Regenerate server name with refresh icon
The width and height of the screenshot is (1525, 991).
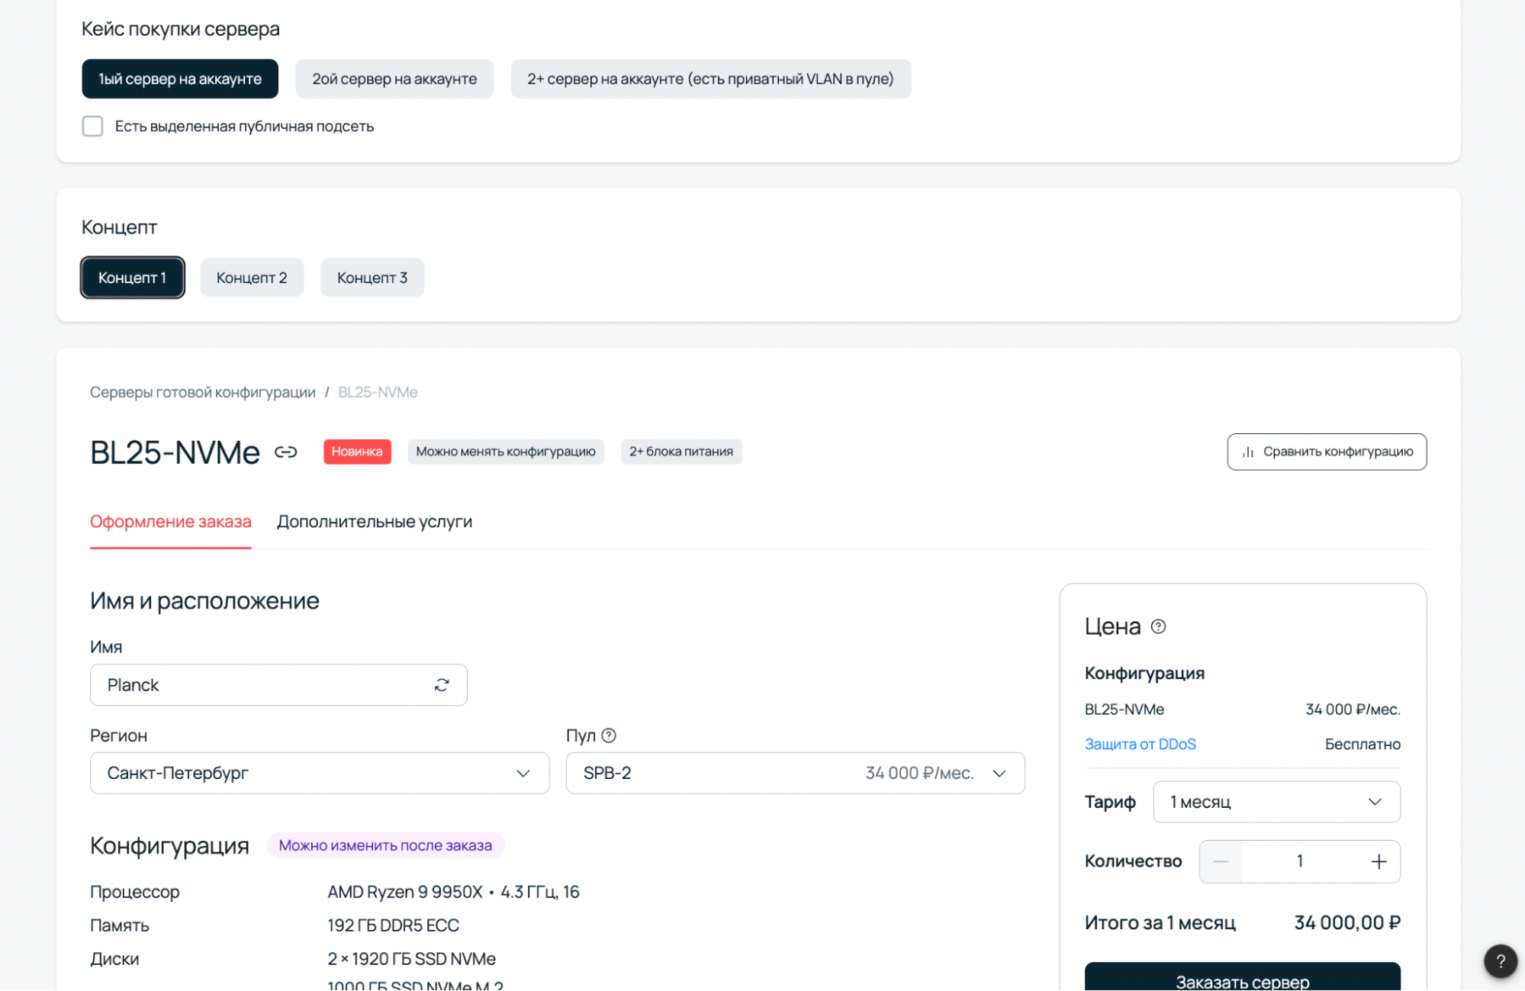(442, 685)
